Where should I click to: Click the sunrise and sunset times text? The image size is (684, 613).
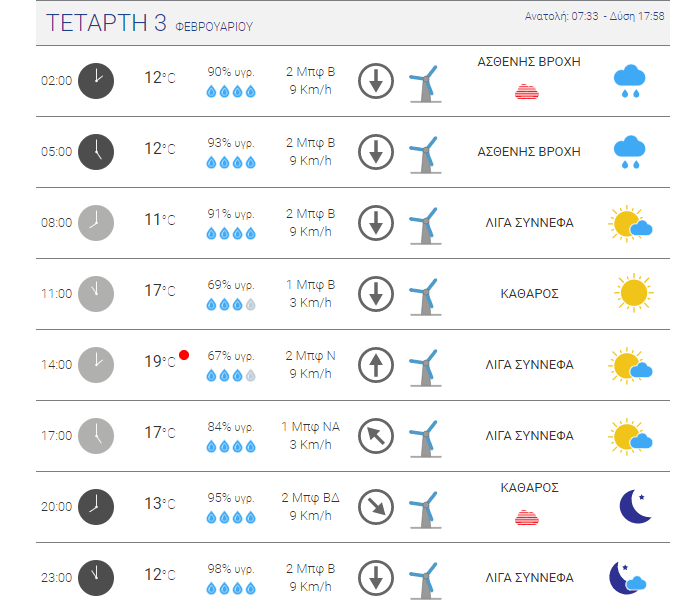594,17
